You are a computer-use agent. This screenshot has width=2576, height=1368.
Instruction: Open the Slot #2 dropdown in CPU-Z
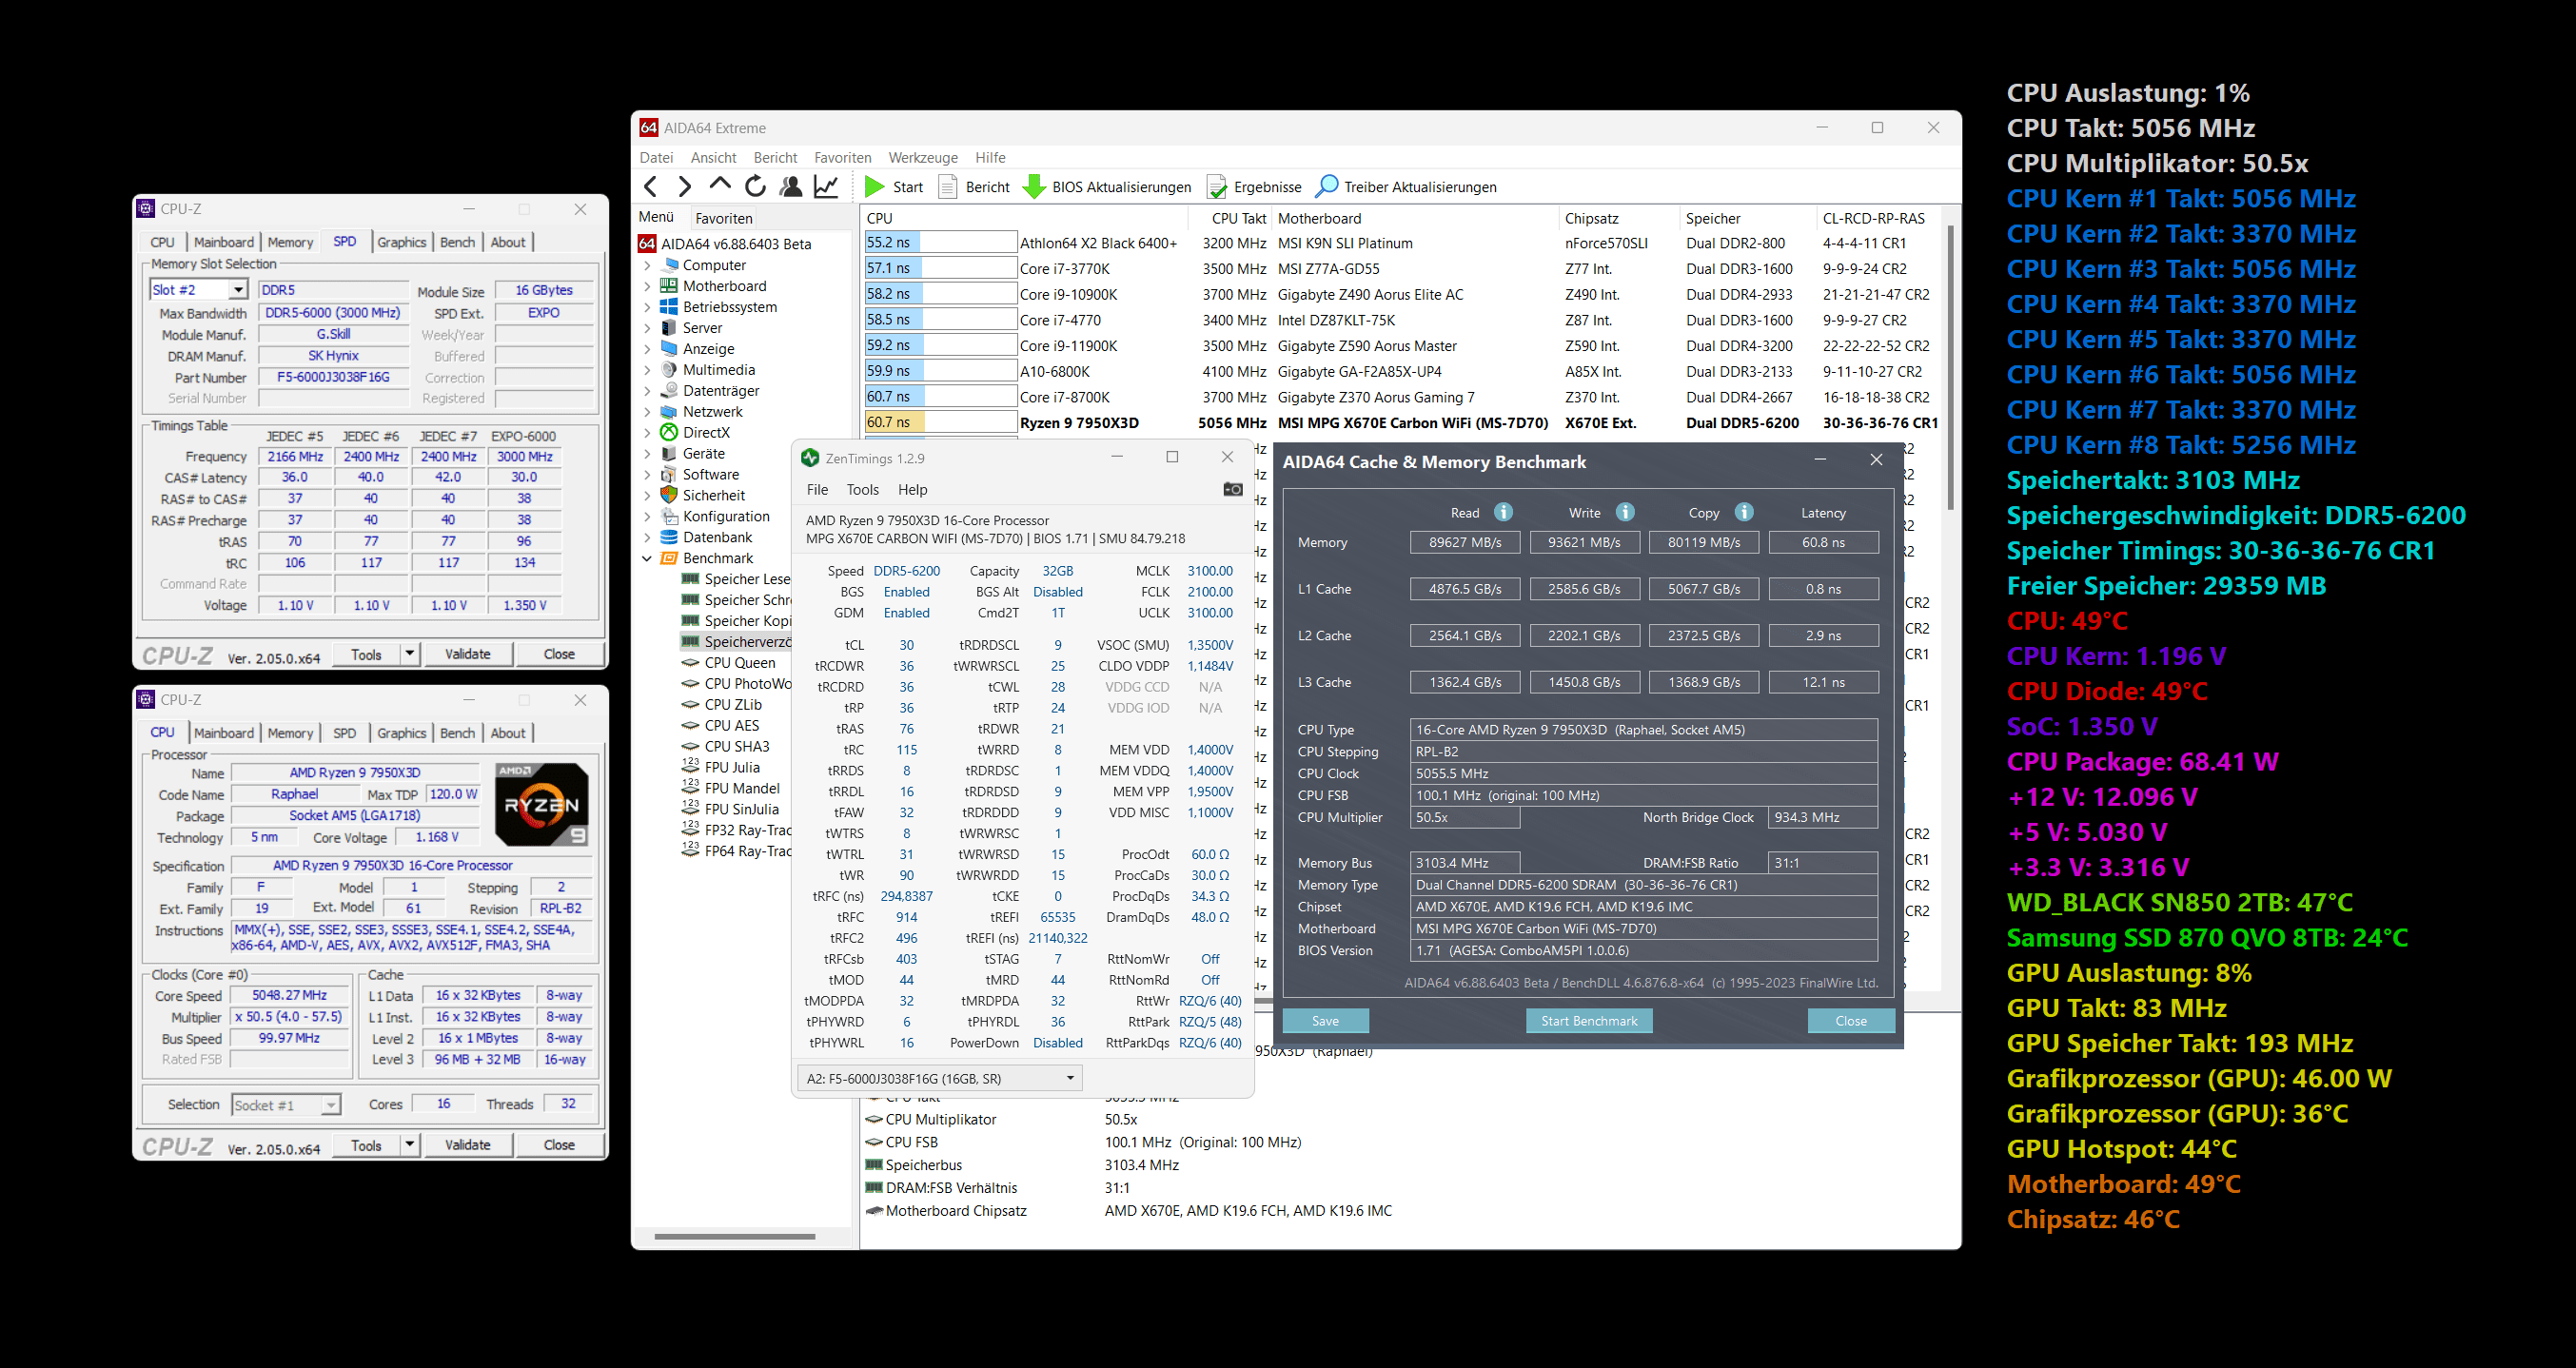pyautogui.click(x=238, y=290)
